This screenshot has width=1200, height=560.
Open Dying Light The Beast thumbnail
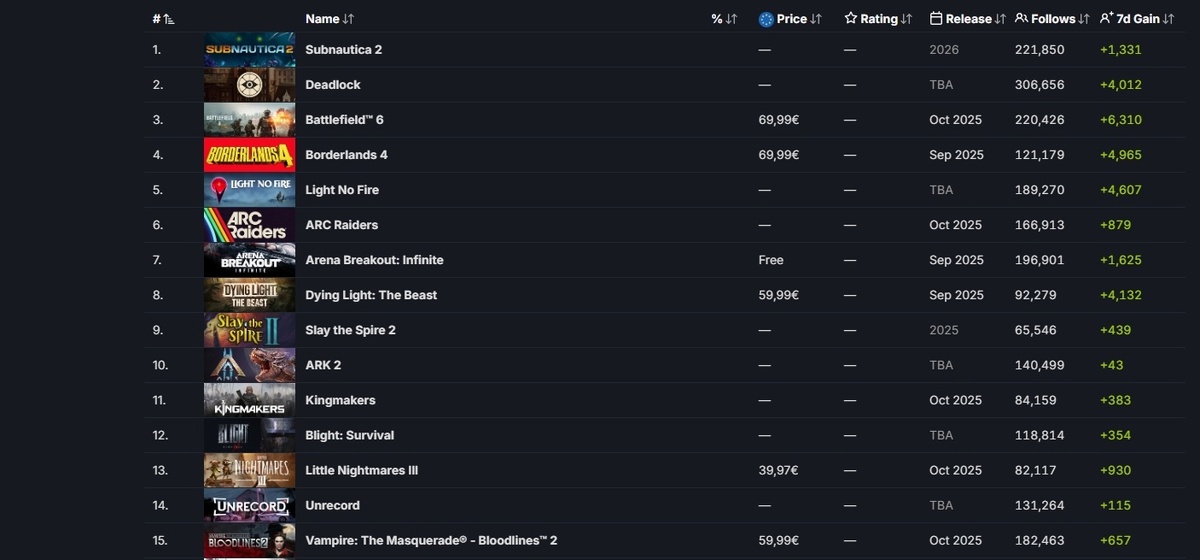pos(249,294)
